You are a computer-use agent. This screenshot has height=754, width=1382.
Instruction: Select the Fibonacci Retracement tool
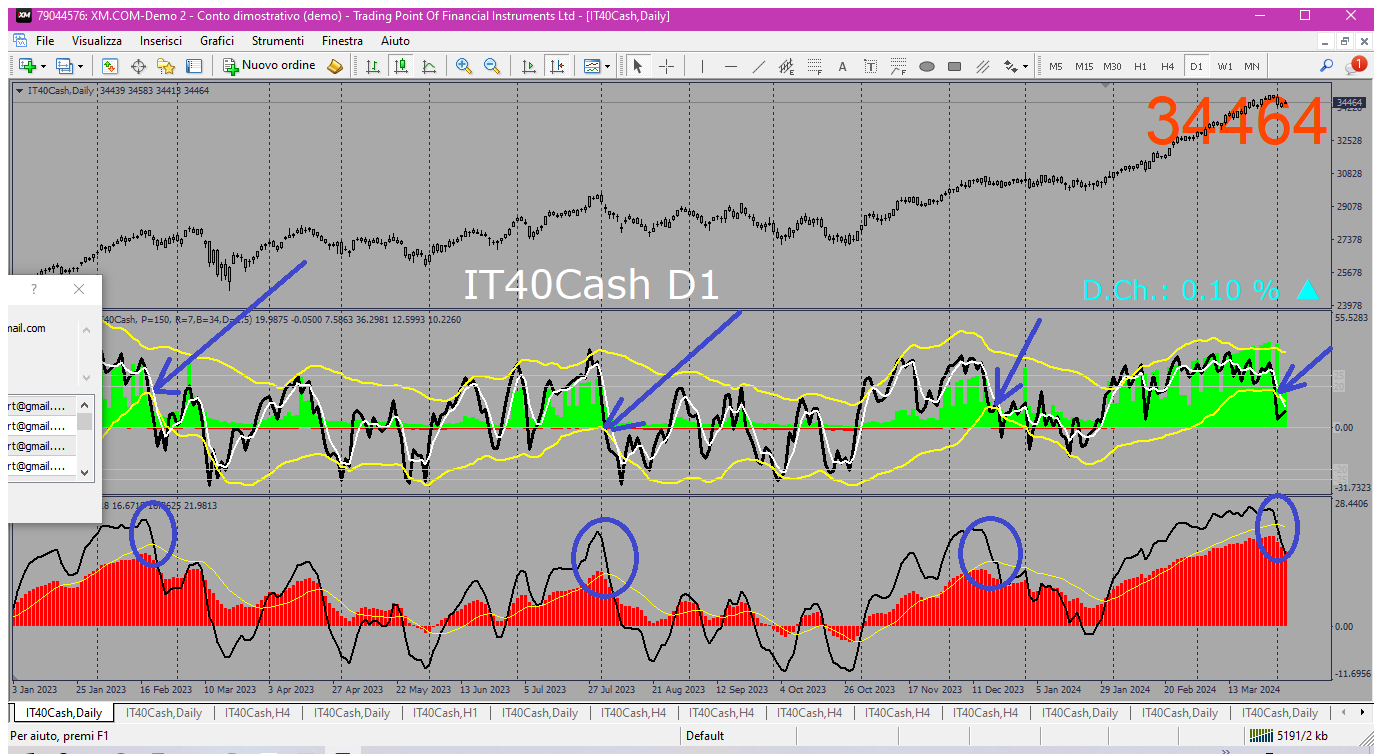coord(815,66)
